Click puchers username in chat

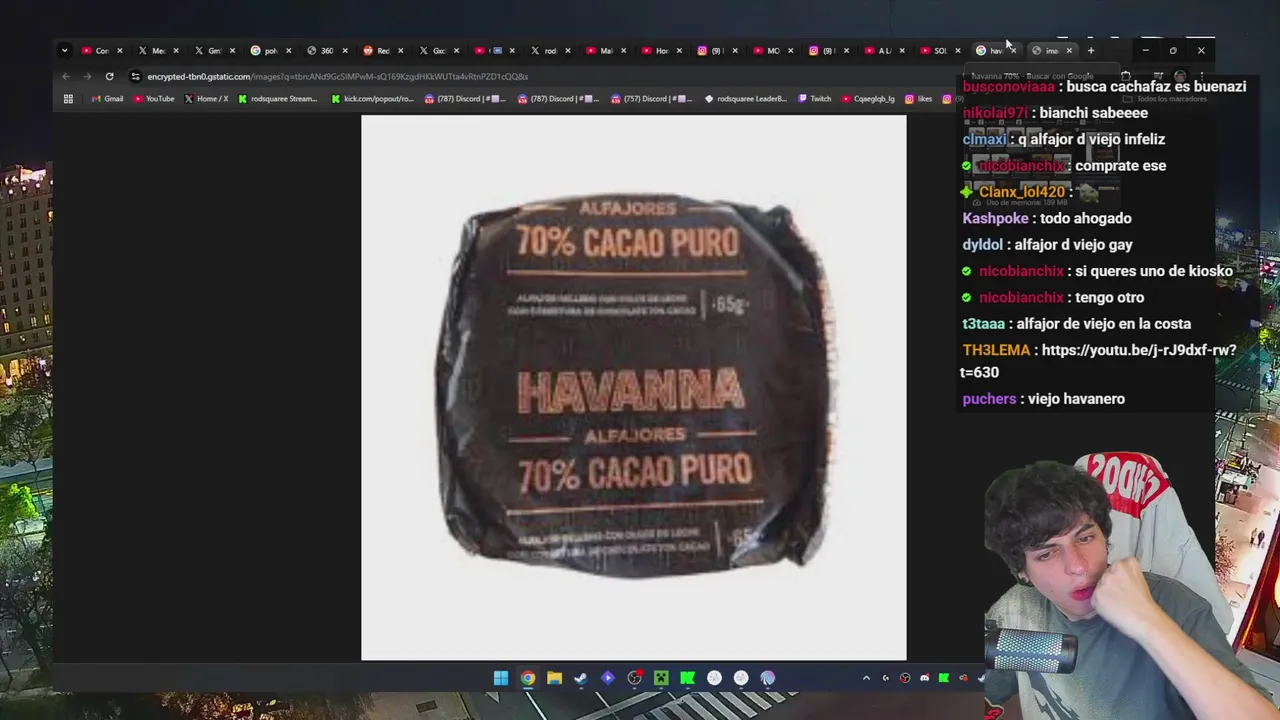tap(989, 399)
